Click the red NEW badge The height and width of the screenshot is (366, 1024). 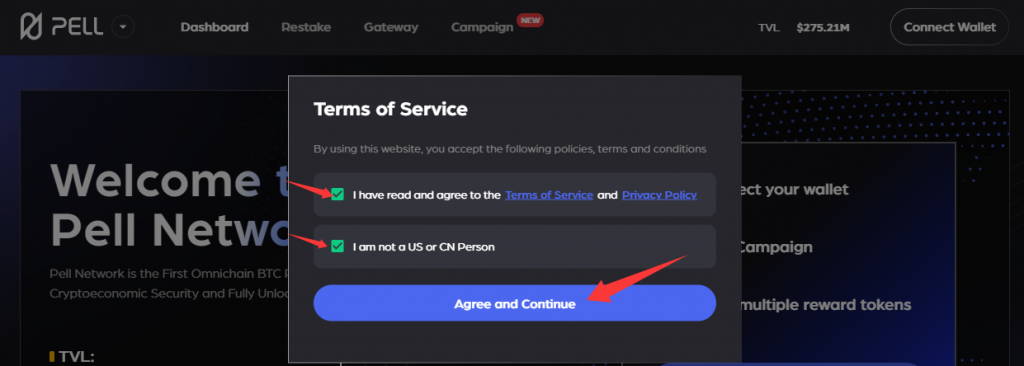[530, 20]
